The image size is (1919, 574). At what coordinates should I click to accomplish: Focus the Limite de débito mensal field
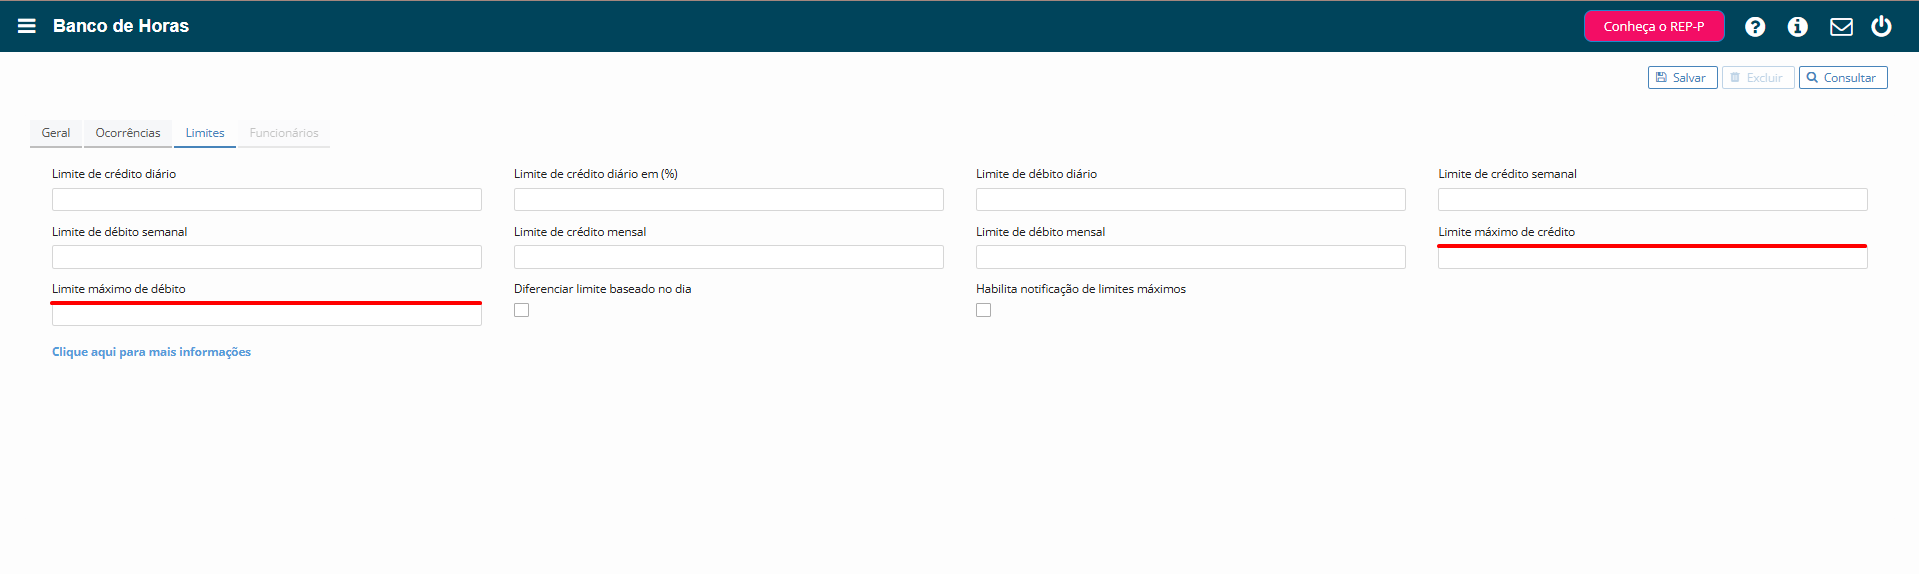point(1191,257)
